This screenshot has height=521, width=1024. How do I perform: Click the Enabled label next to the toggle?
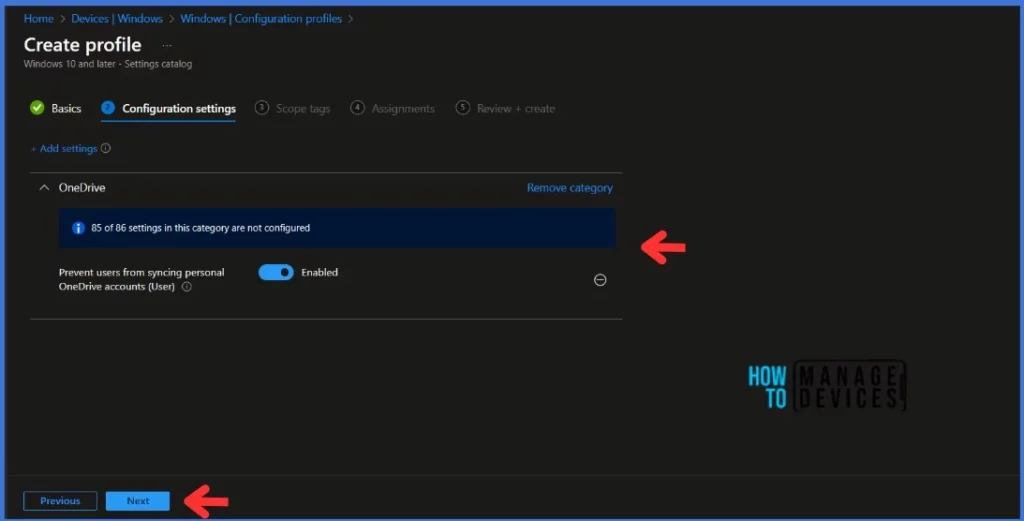319,272
